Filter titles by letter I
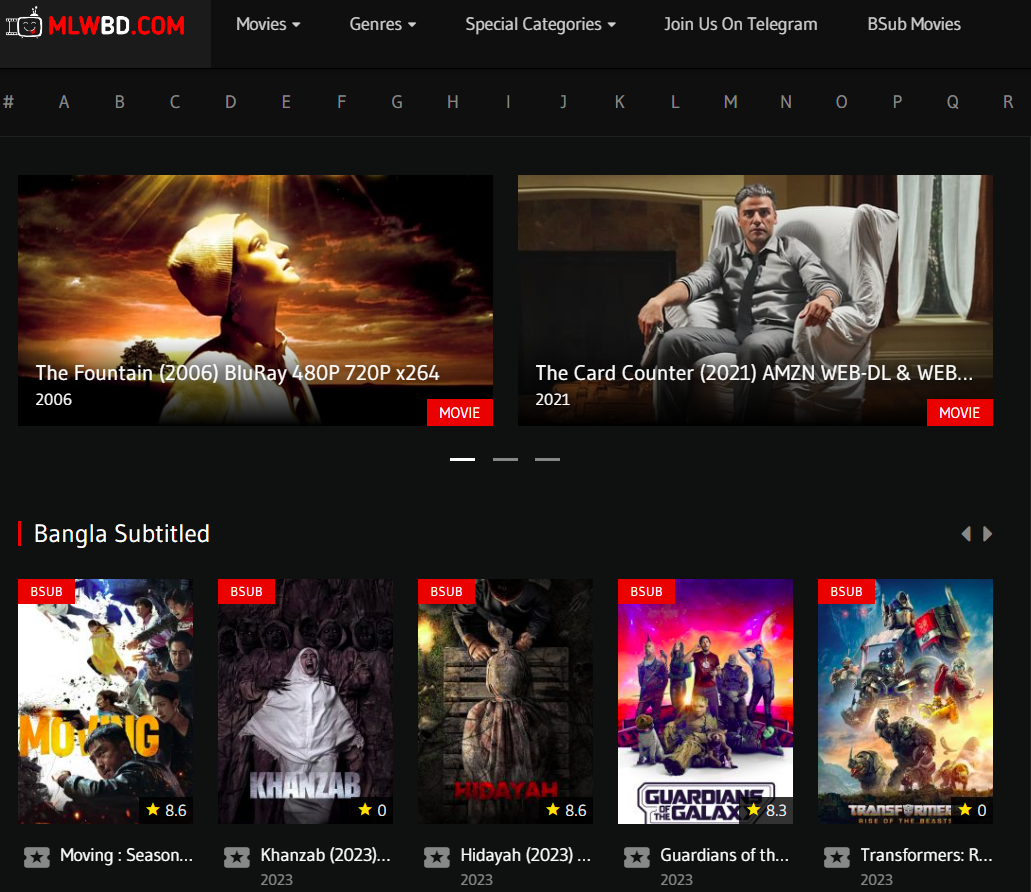 pos(508,102)
